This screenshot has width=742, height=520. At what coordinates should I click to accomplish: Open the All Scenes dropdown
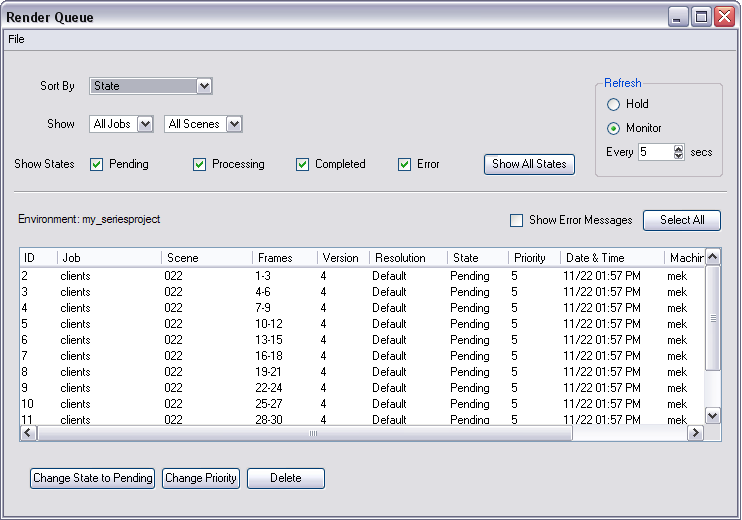[x=234, y=124]
